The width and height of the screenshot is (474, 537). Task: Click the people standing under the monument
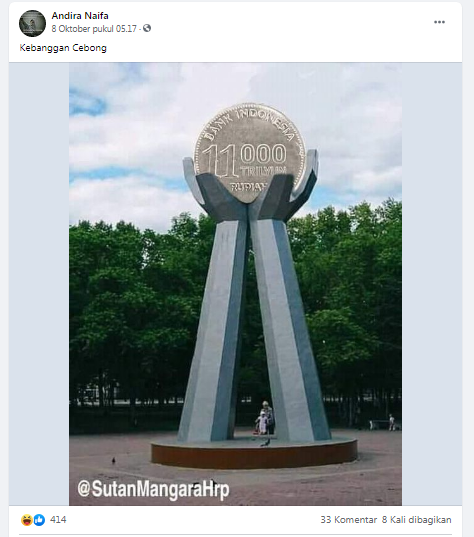(x=265, y=418)
